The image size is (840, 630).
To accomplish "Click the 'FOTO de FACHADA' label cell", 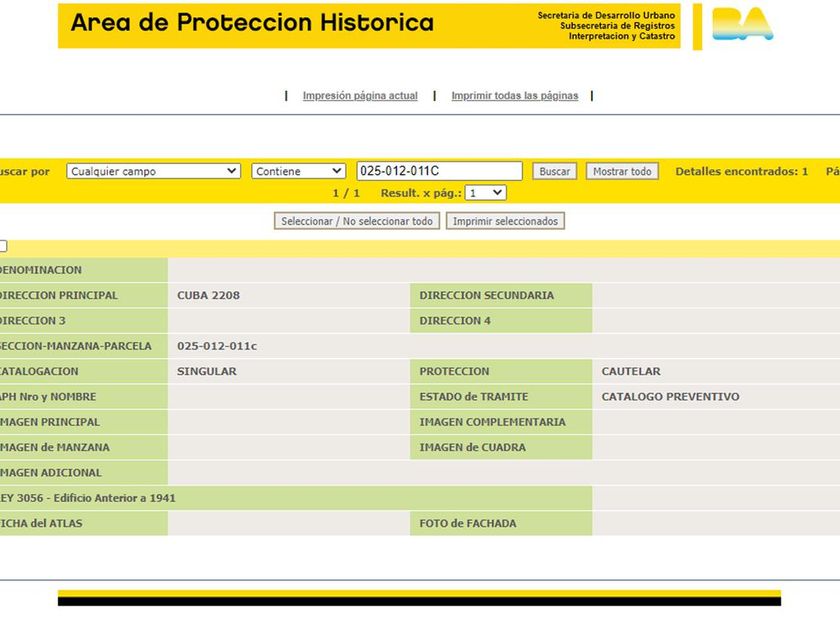I will [501, 523].
